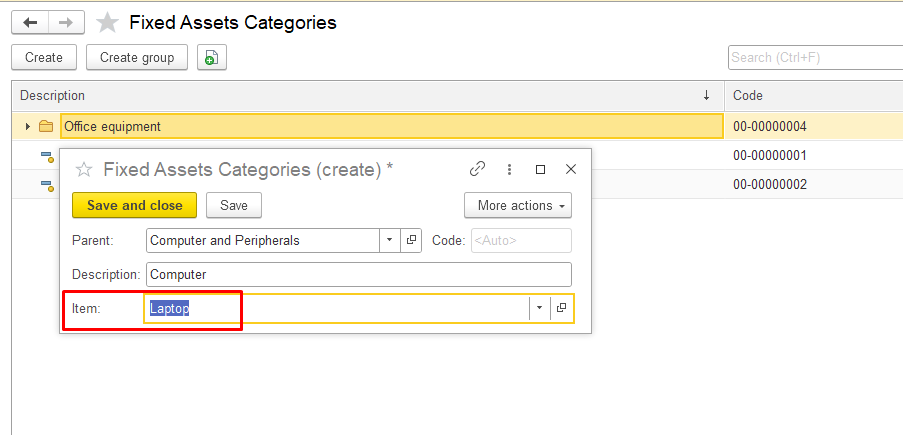This screenshot has height=435, width=903.
Task: Maximize the create dialog window
Action: click(540, 169)
